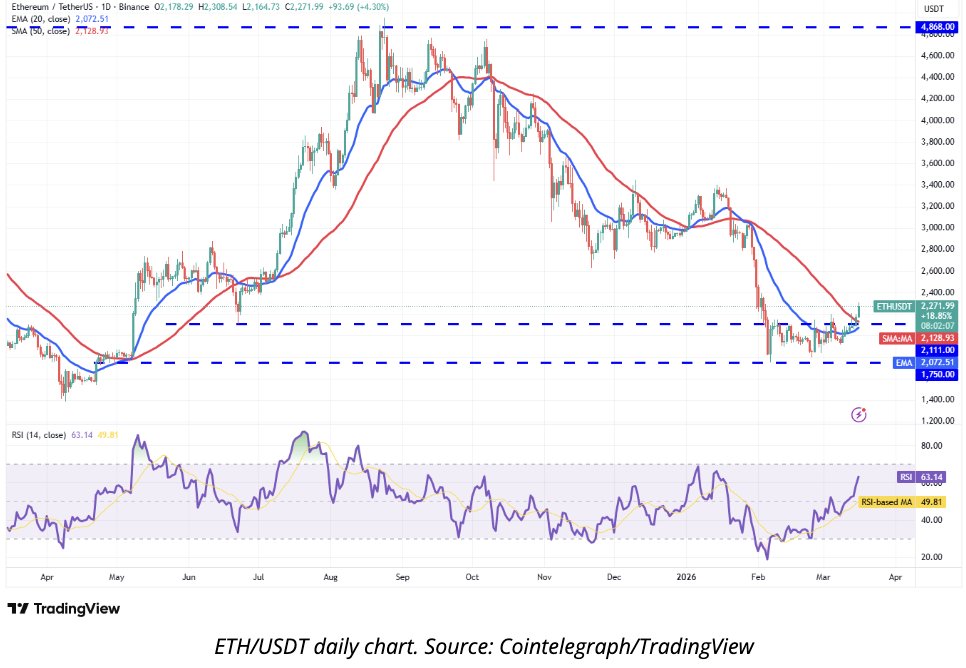The image size is (966, 668).
Task: Click the 1,200.00 price axis label
Action: pyautogui.click(x=938, y=421)
